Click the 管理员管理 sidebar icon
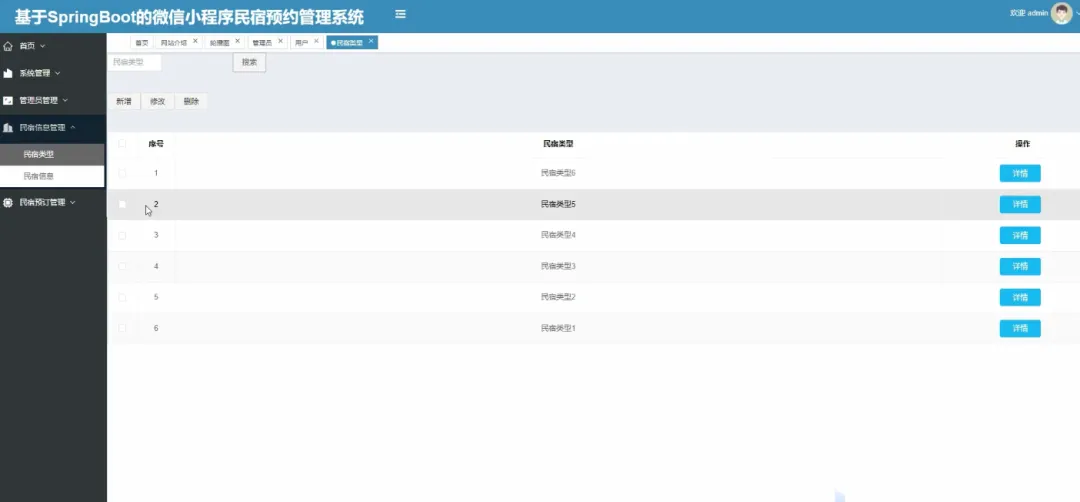The width and height of the screenshot is (1080, 502). click(8, 101)
